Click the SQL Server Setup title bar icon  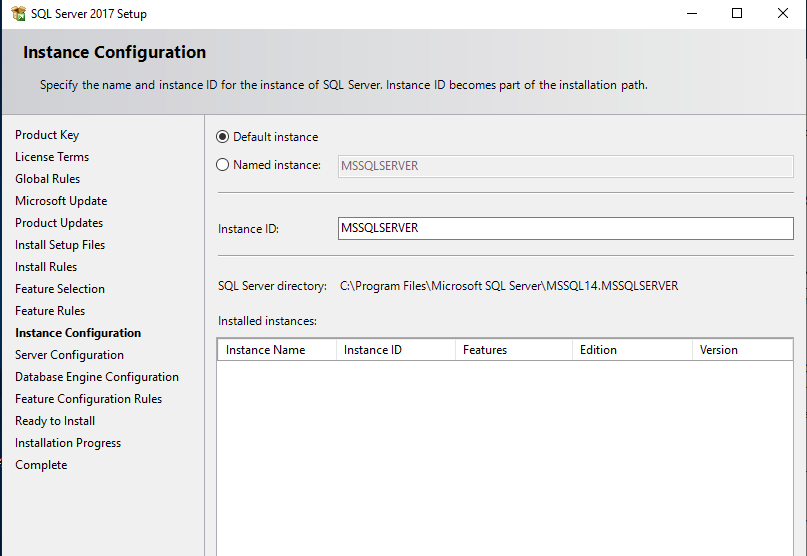pyautogui.click(x=18, y=14)
